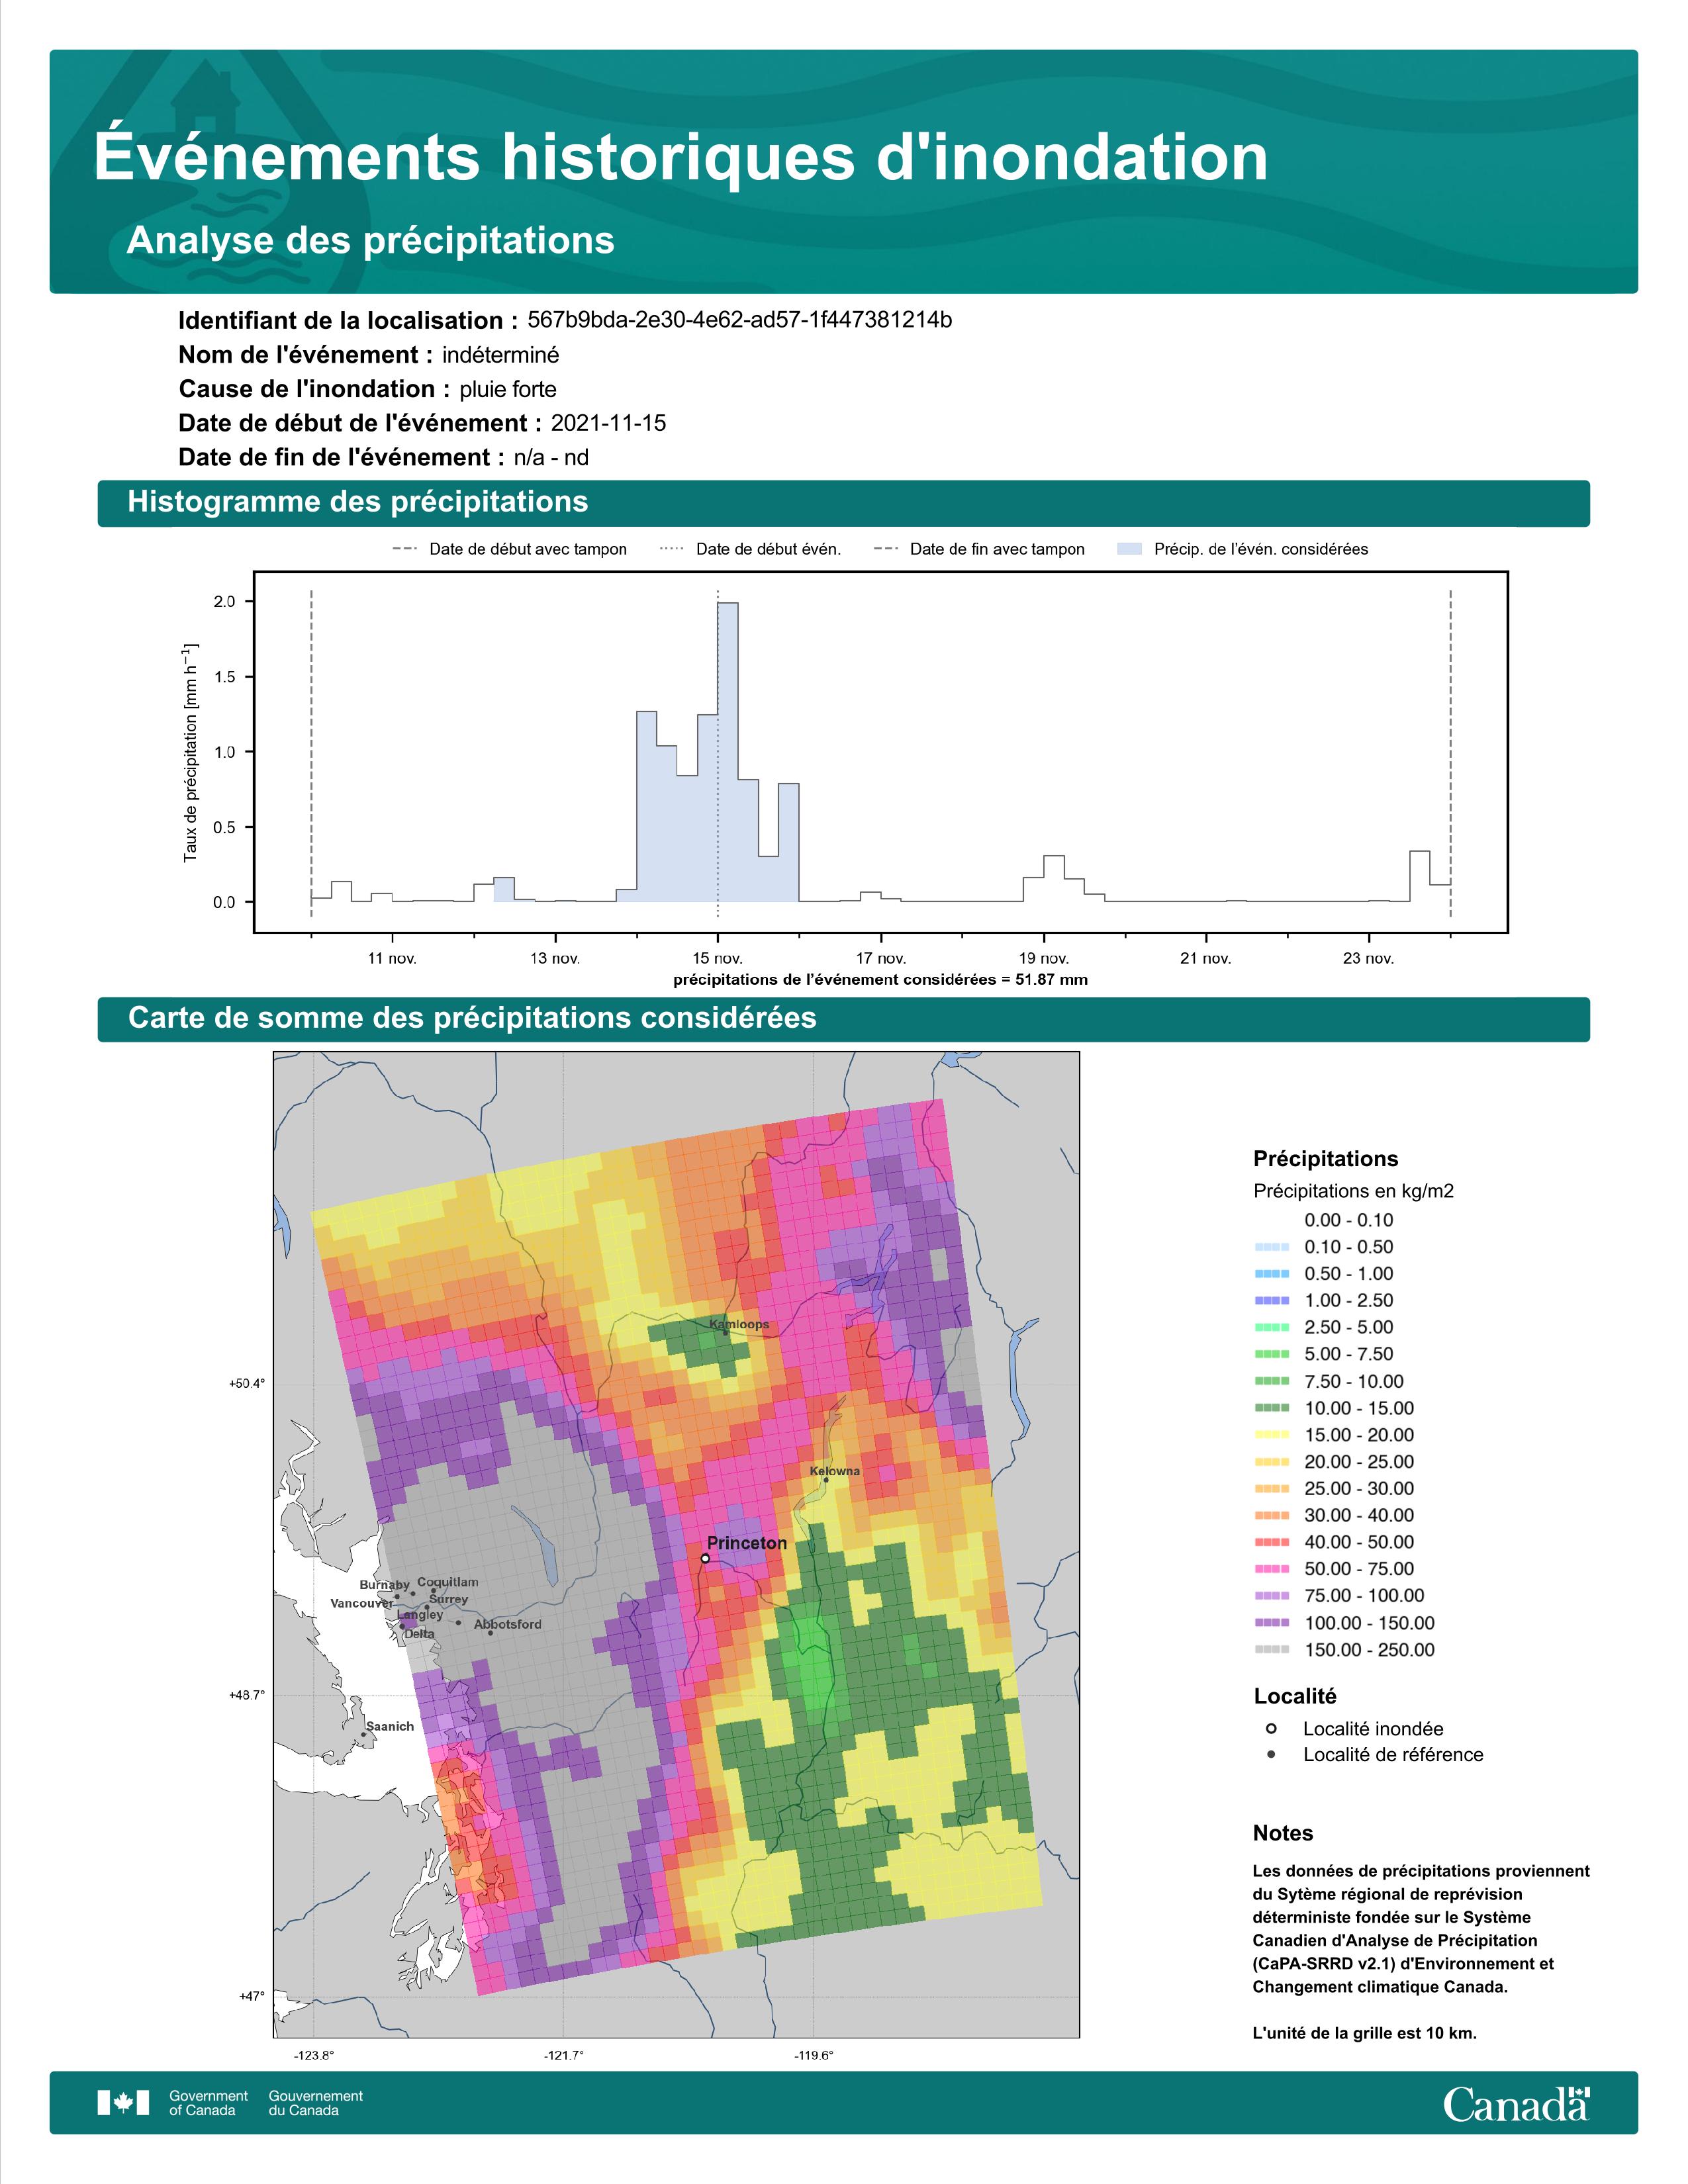Click the 'Date de fin avec tampon' legend entry
Screen dimensions: 1688x2184
979,549
